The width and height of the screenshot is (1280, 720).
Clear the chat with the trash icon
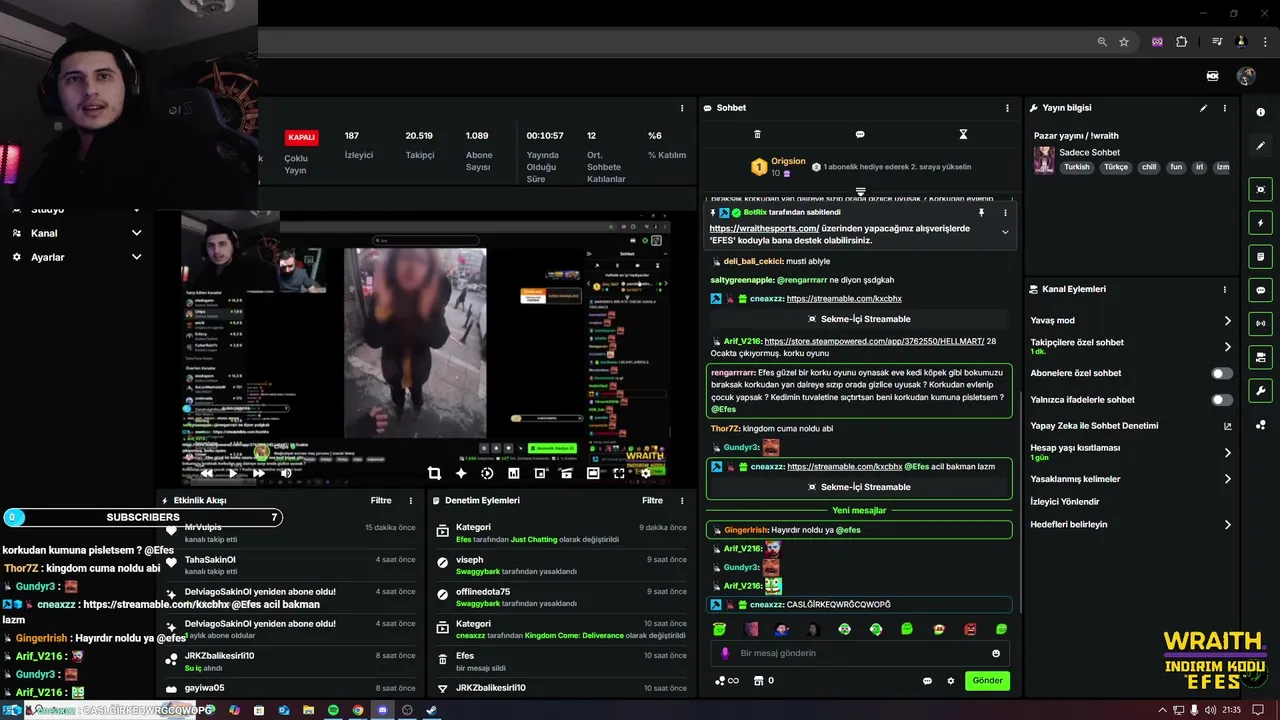click(757, 134)
